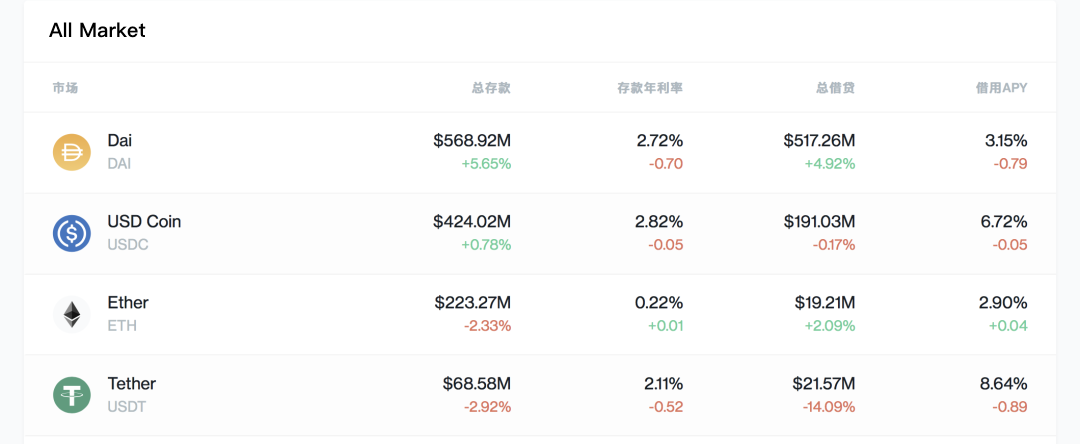The image size is (1080, 444).
Task: Click Dai supply rate 2.72%
Action: click(x=660, y=141)
